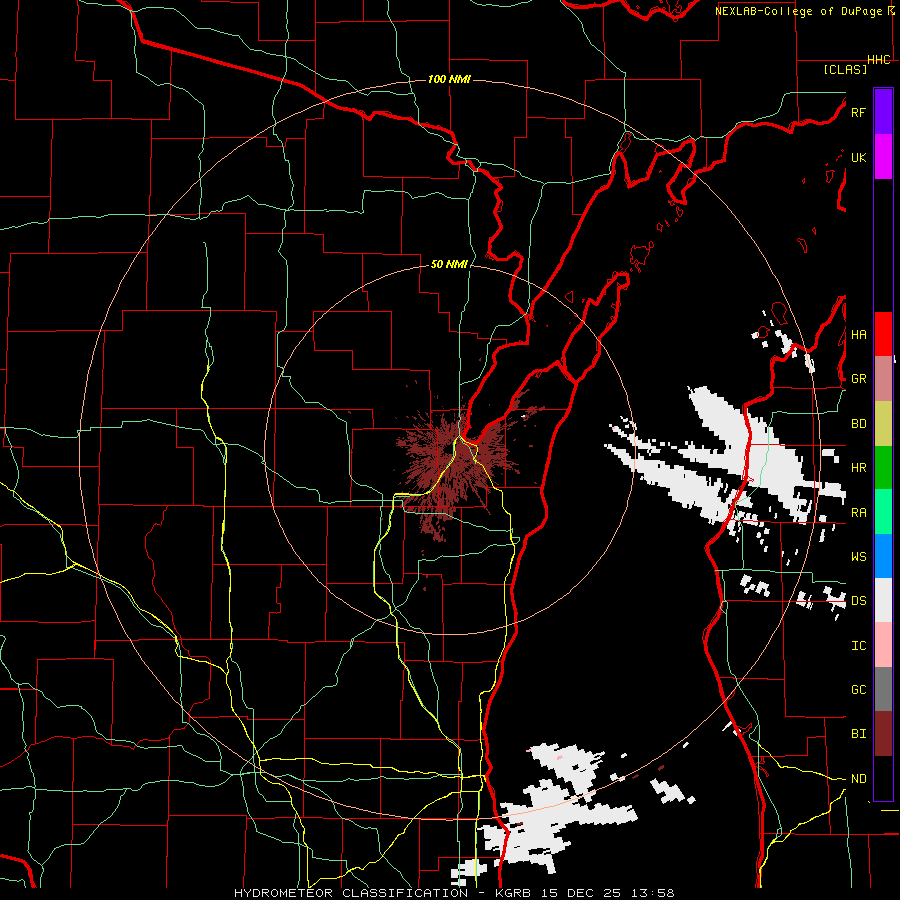Pick the dark green HR legend swatch
The image size is (900, 900).
(x=883, y=468)
